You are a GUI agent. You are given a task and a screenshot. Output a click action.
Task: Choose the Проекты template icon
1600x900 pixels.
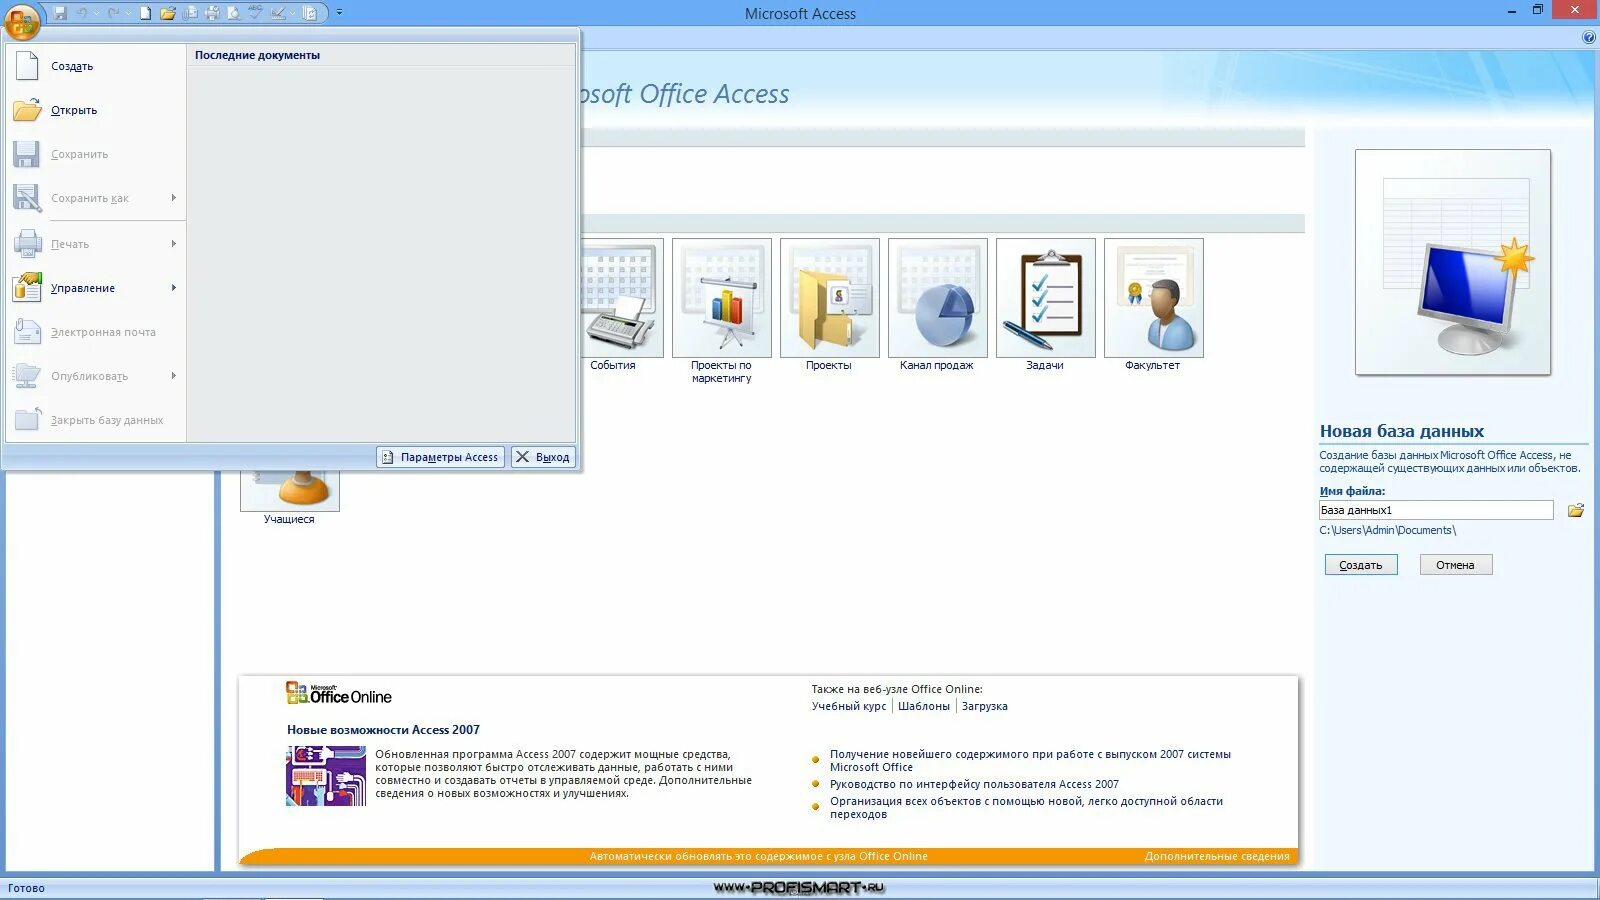tap(830, 298)
